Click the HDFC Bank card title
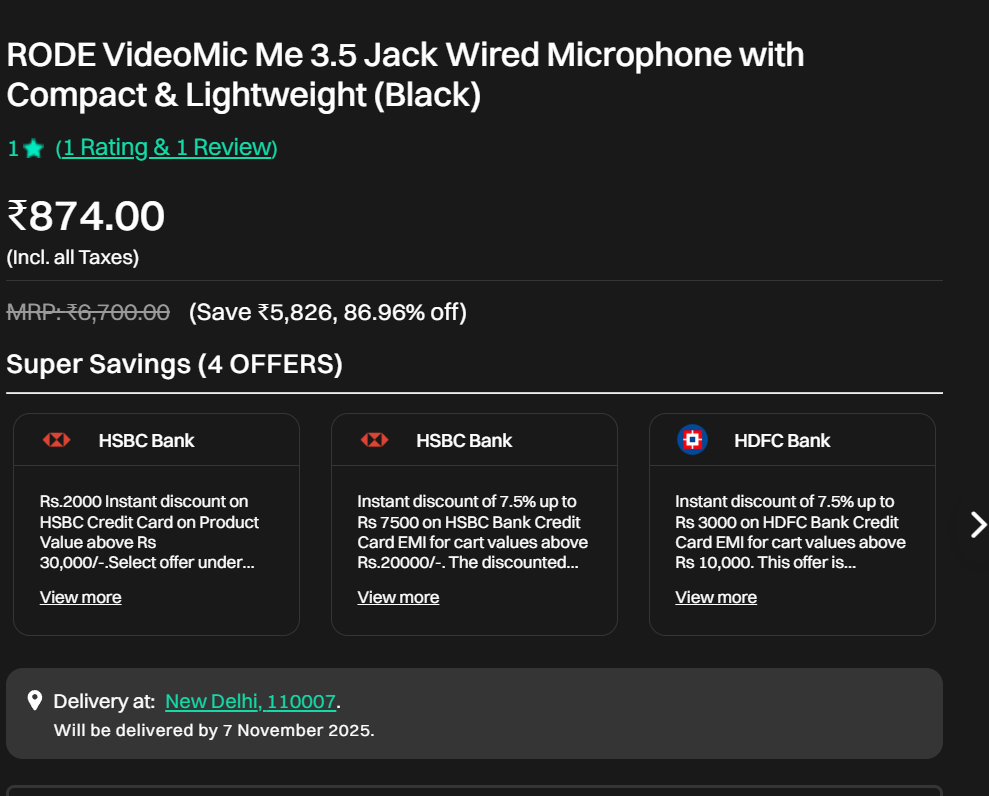 coord(782,440)
